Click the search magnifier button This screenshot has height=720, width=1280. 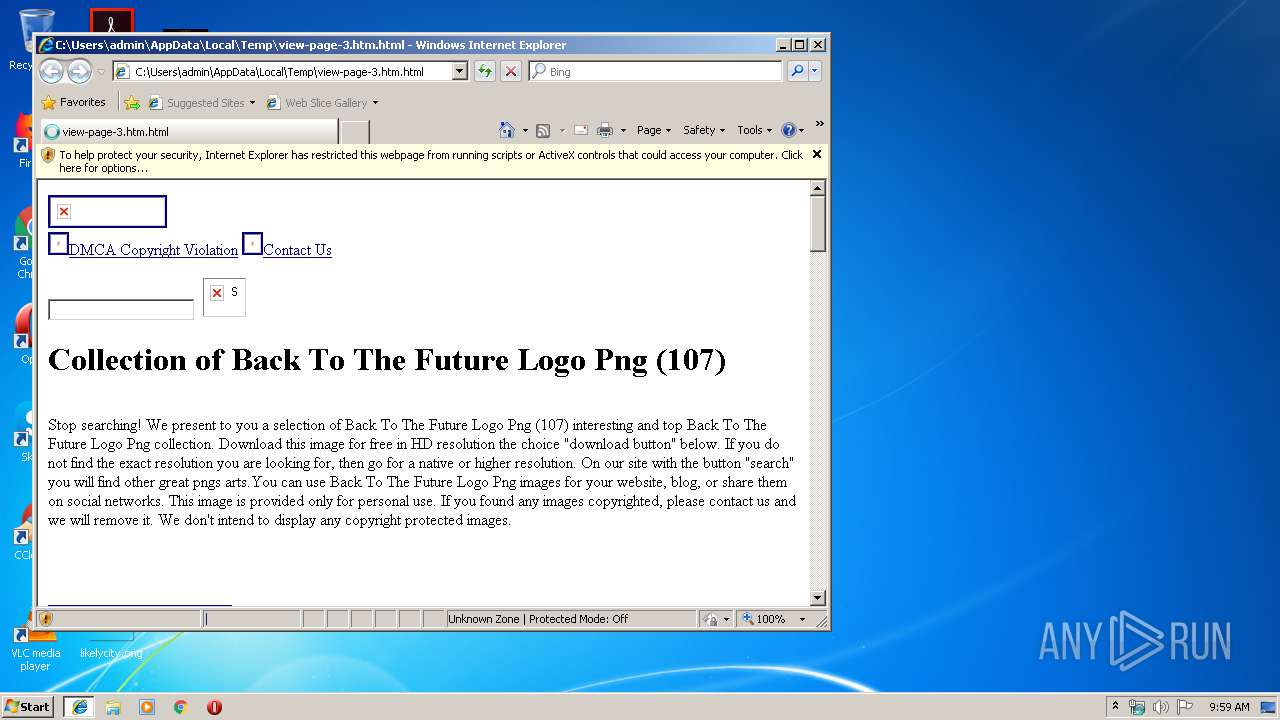coord(797,71)
